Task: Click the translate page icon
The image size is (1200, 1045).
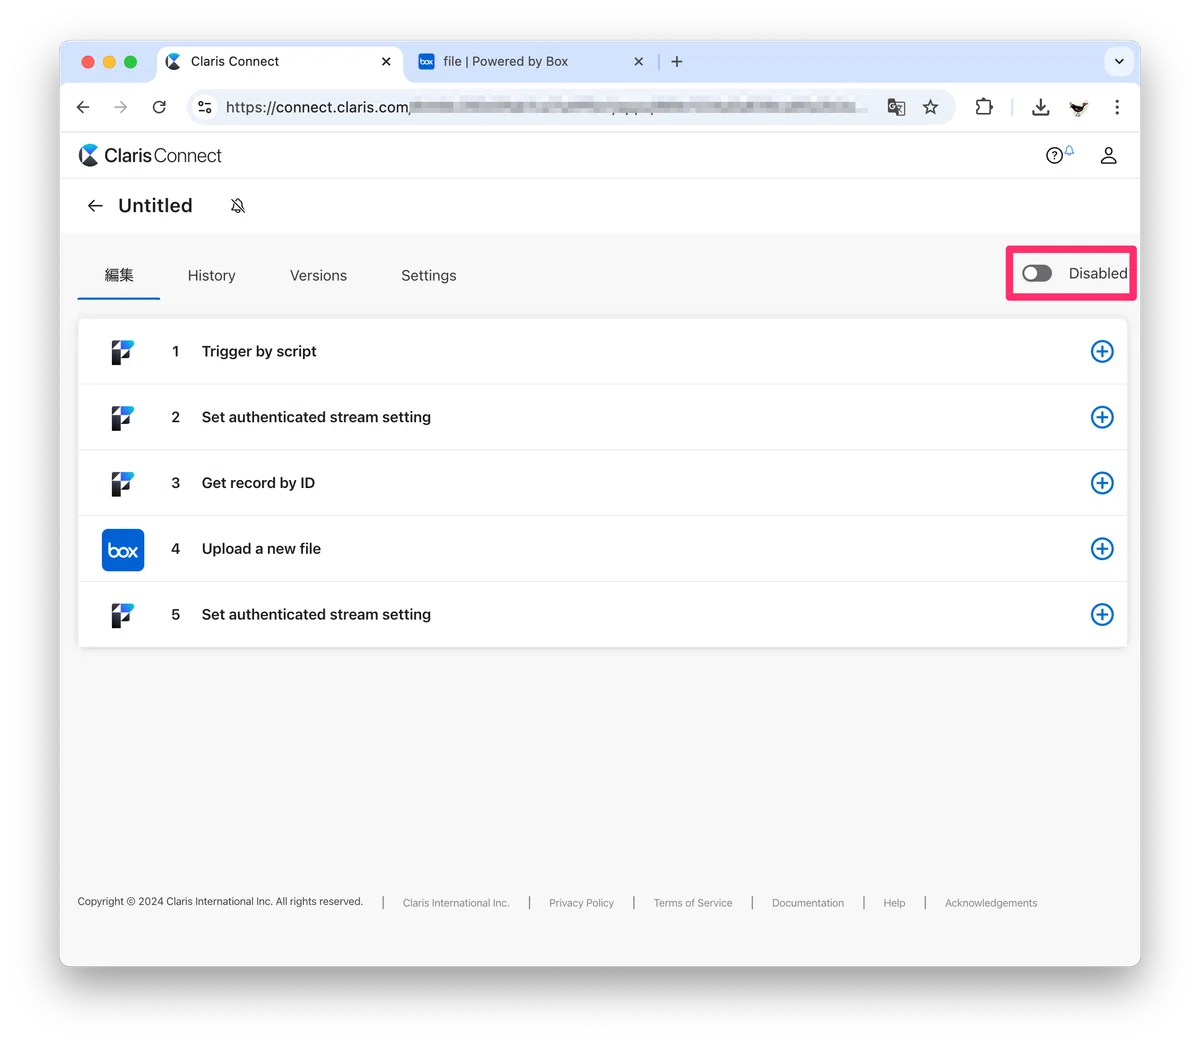Action: click(896, 107)
